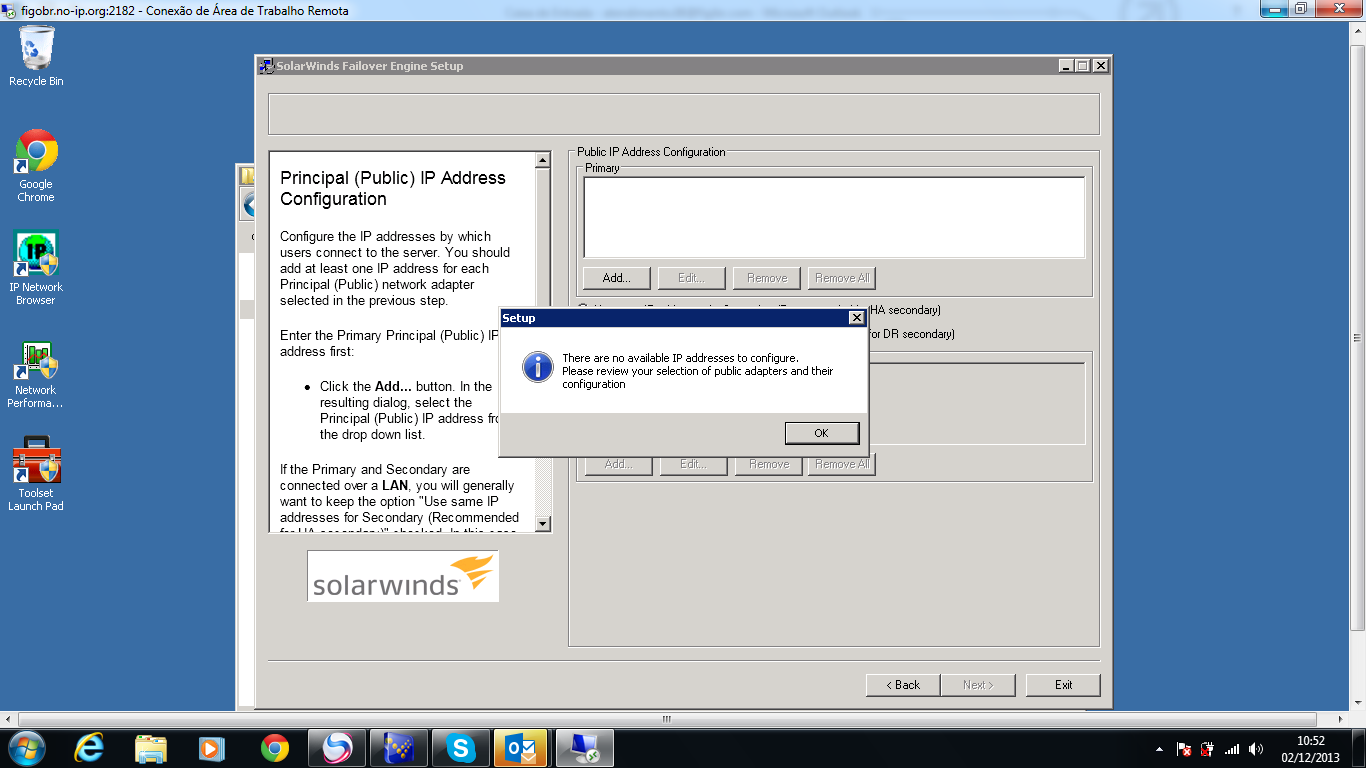This screenshot has width=1366, height=768.
Task: Click the solarwinds logo below the help pane
Action: click(403, 576)
